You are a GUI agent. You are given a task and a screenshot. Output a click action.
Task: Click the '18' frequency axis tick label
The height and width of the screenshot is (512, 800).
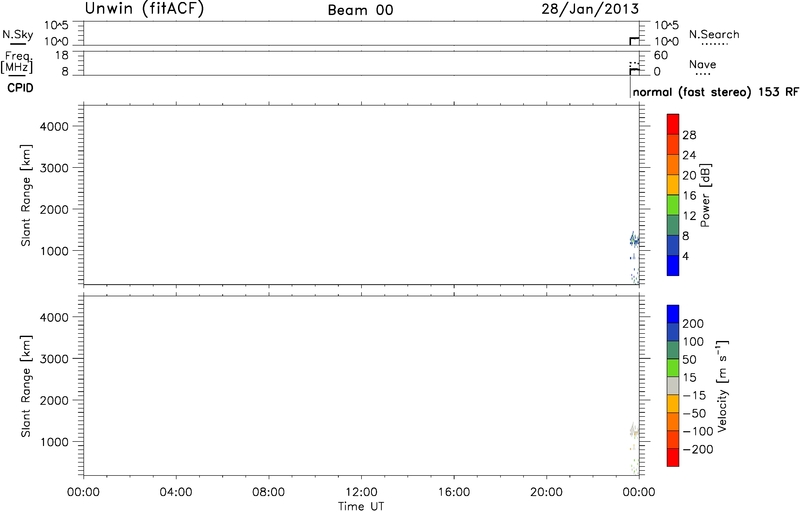click(x=62, y=56)
